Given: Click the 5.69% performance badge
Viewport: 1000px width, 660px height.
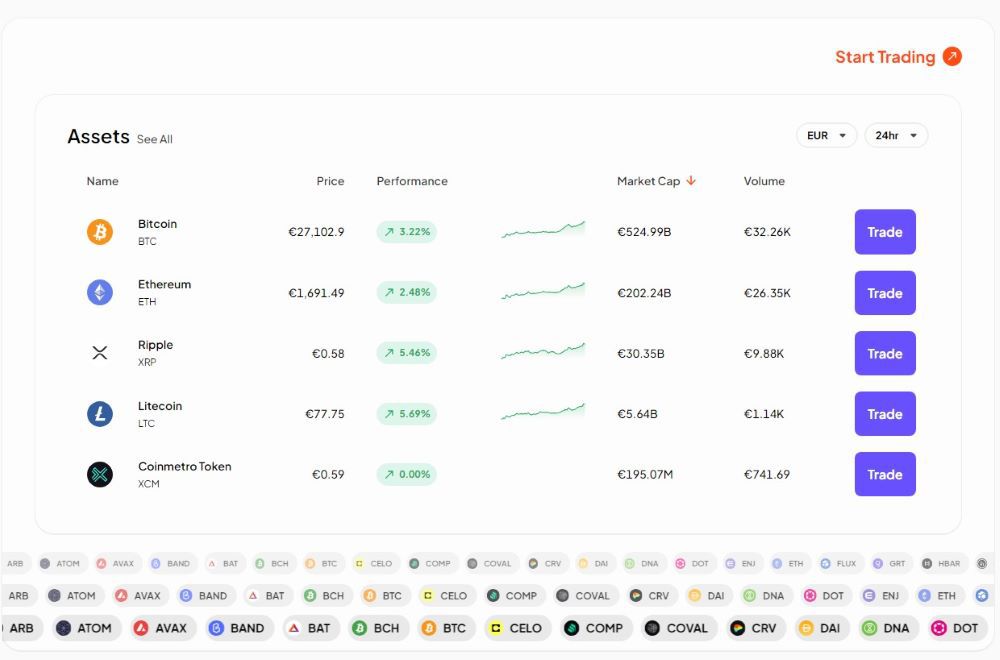Looking at the screenshot, I should tap(406, 414).
